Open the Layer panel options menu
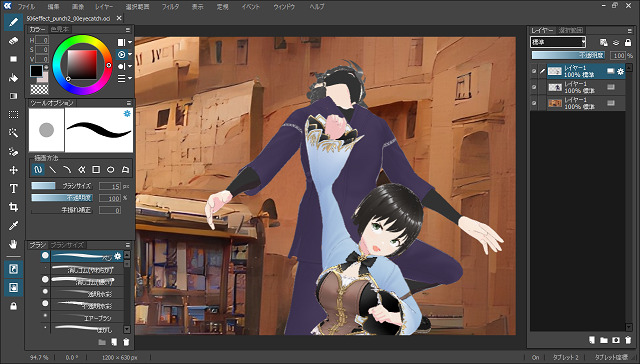This screenshot has height=364, width=640. point(629,31)
